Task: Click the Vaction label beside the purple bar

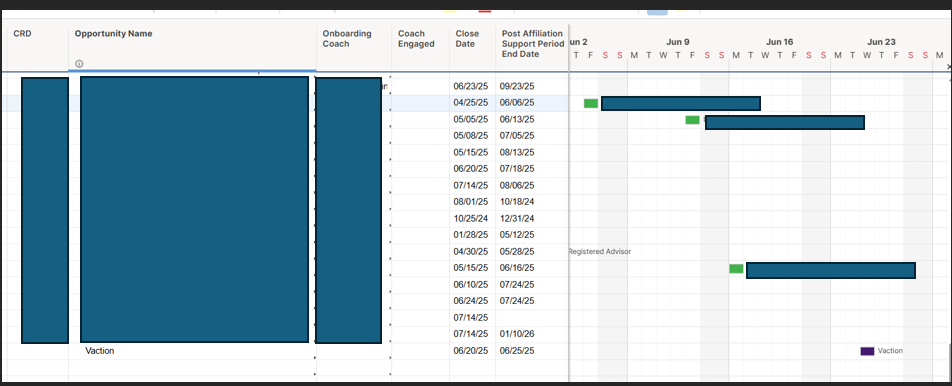Action: (x=890, y=351)
